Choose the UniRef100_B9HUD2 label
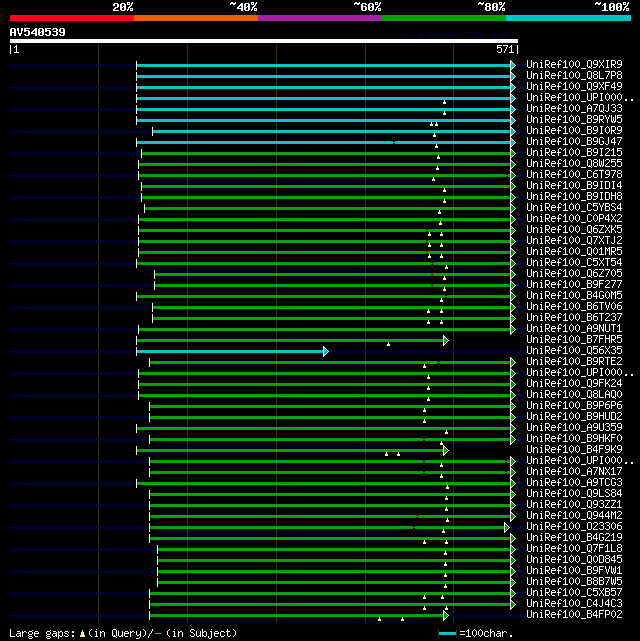 coord(574,417)
